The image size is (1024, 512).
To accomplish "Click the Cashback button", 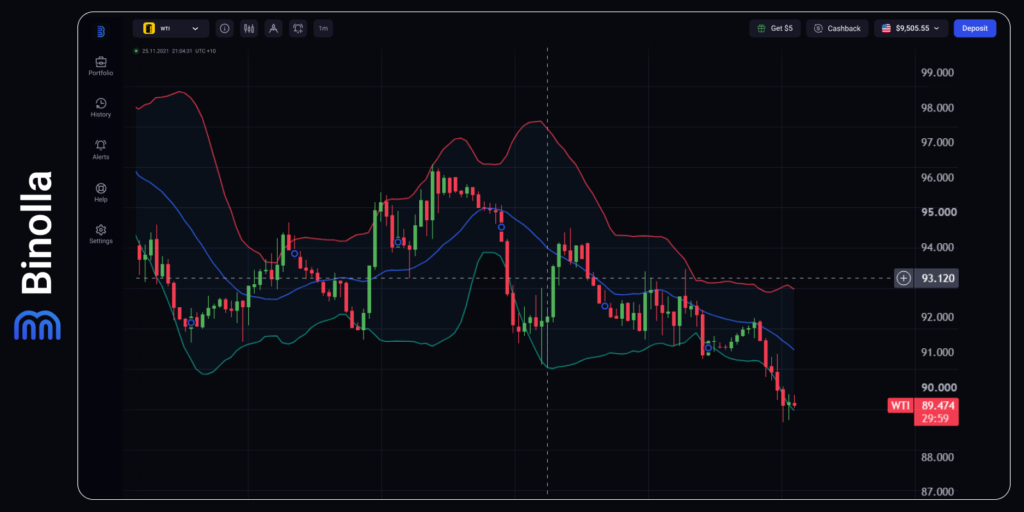I will pyautogui.click(x=837, y=29).
